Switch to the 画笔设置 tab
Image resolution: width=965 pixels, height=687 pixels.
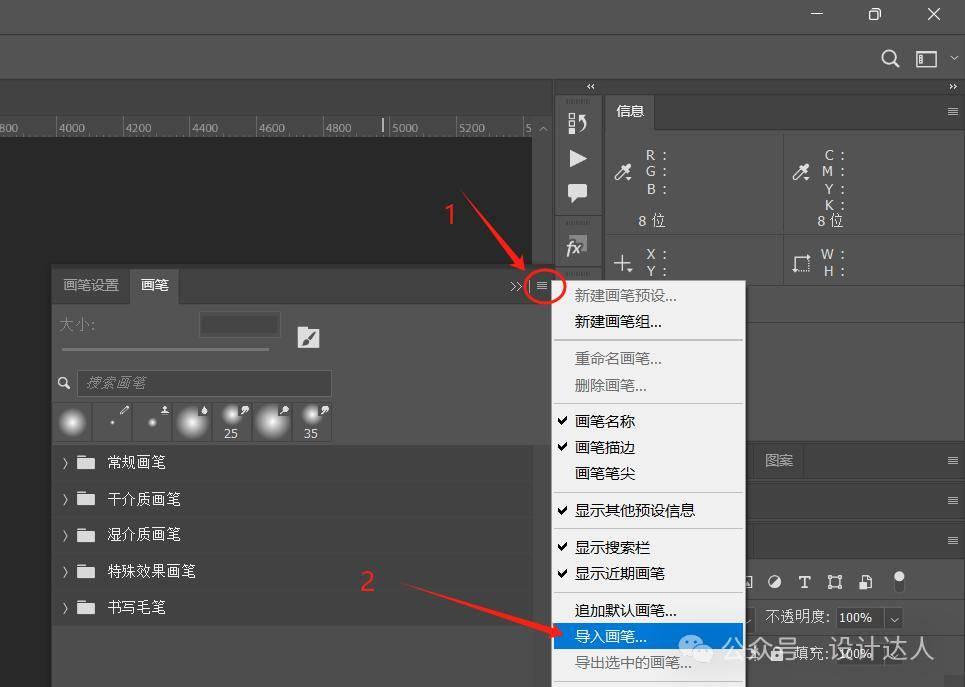90,285
